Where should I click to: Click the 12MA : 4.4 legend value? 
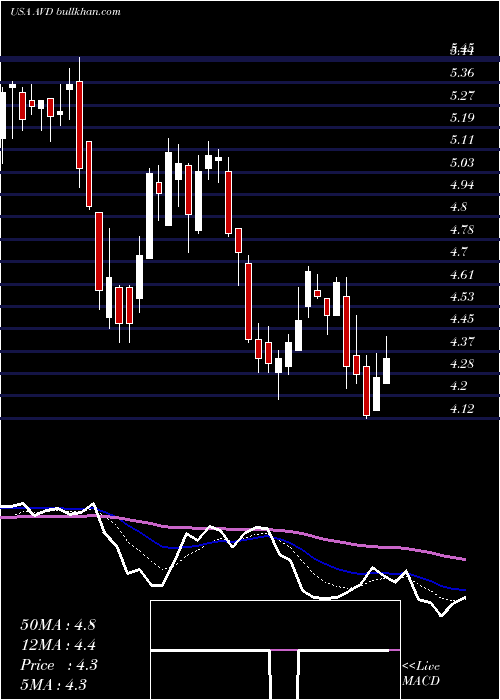(58, 645)
